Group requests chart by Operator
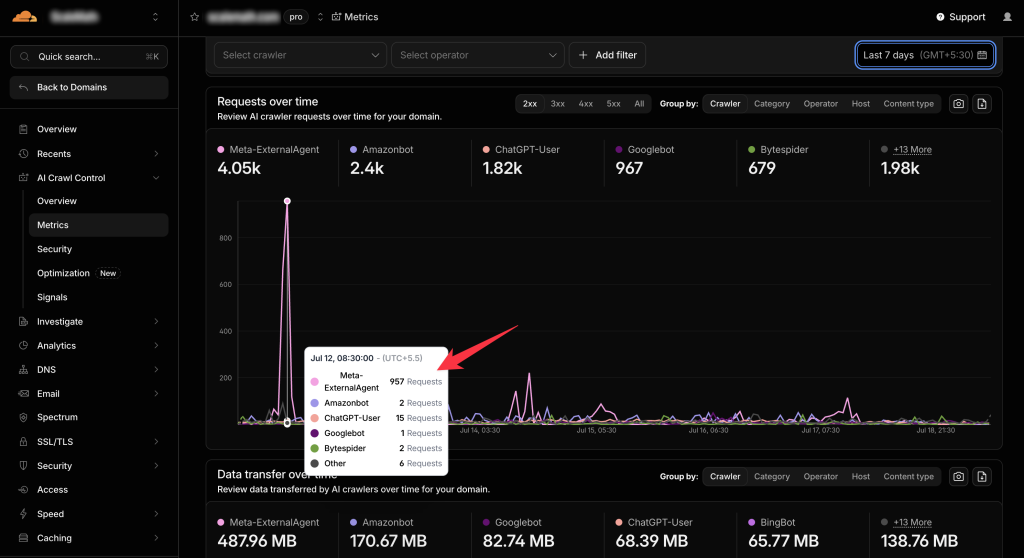Viewport: 1024px width, 558px height. pyautogui.click(x=821, y=104)
